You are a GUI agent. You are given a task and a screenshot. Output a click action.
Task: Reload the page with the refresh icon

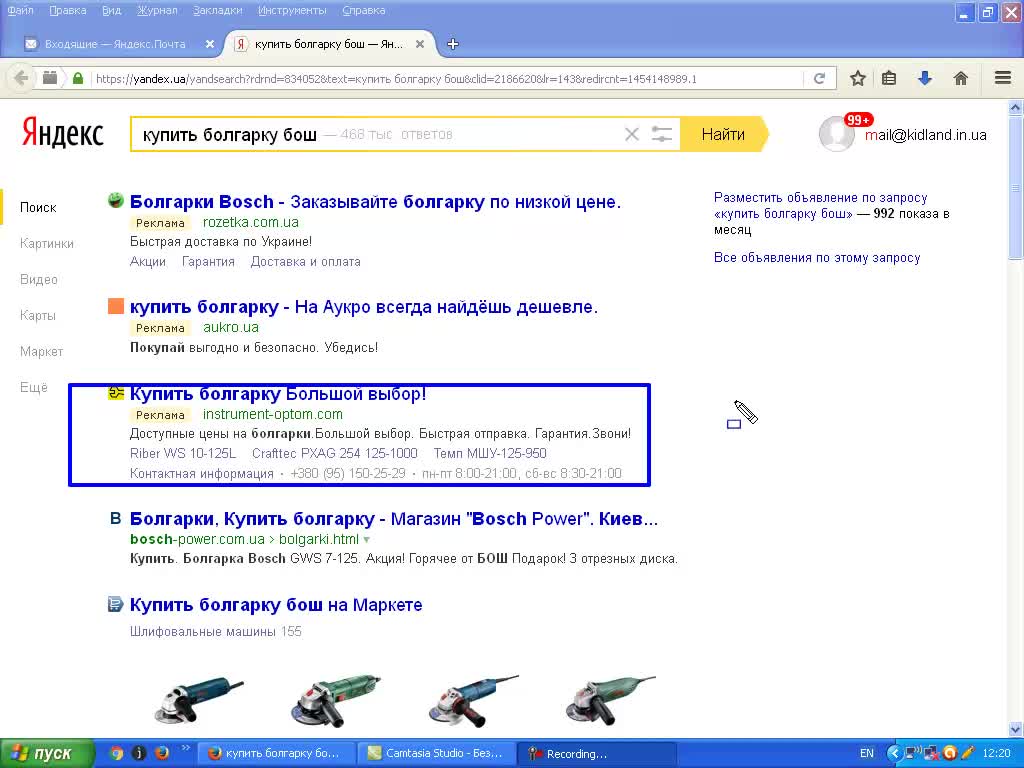coord(819,79)
